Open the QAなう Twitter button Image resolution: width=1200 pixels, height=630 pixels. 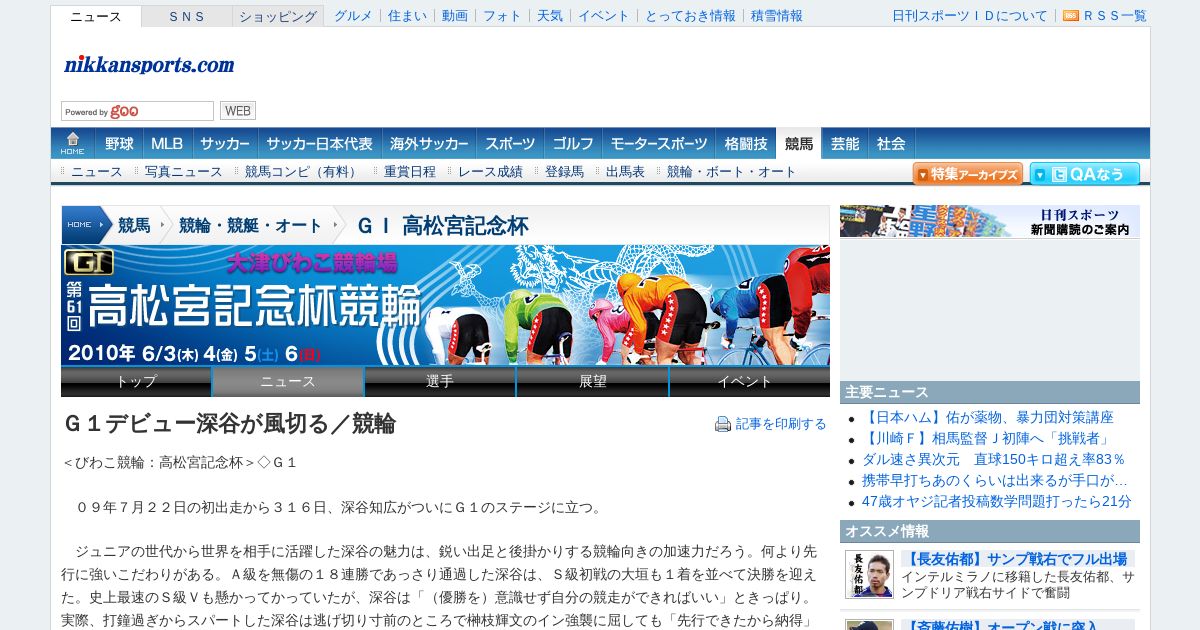click(x=1085, y=174)
